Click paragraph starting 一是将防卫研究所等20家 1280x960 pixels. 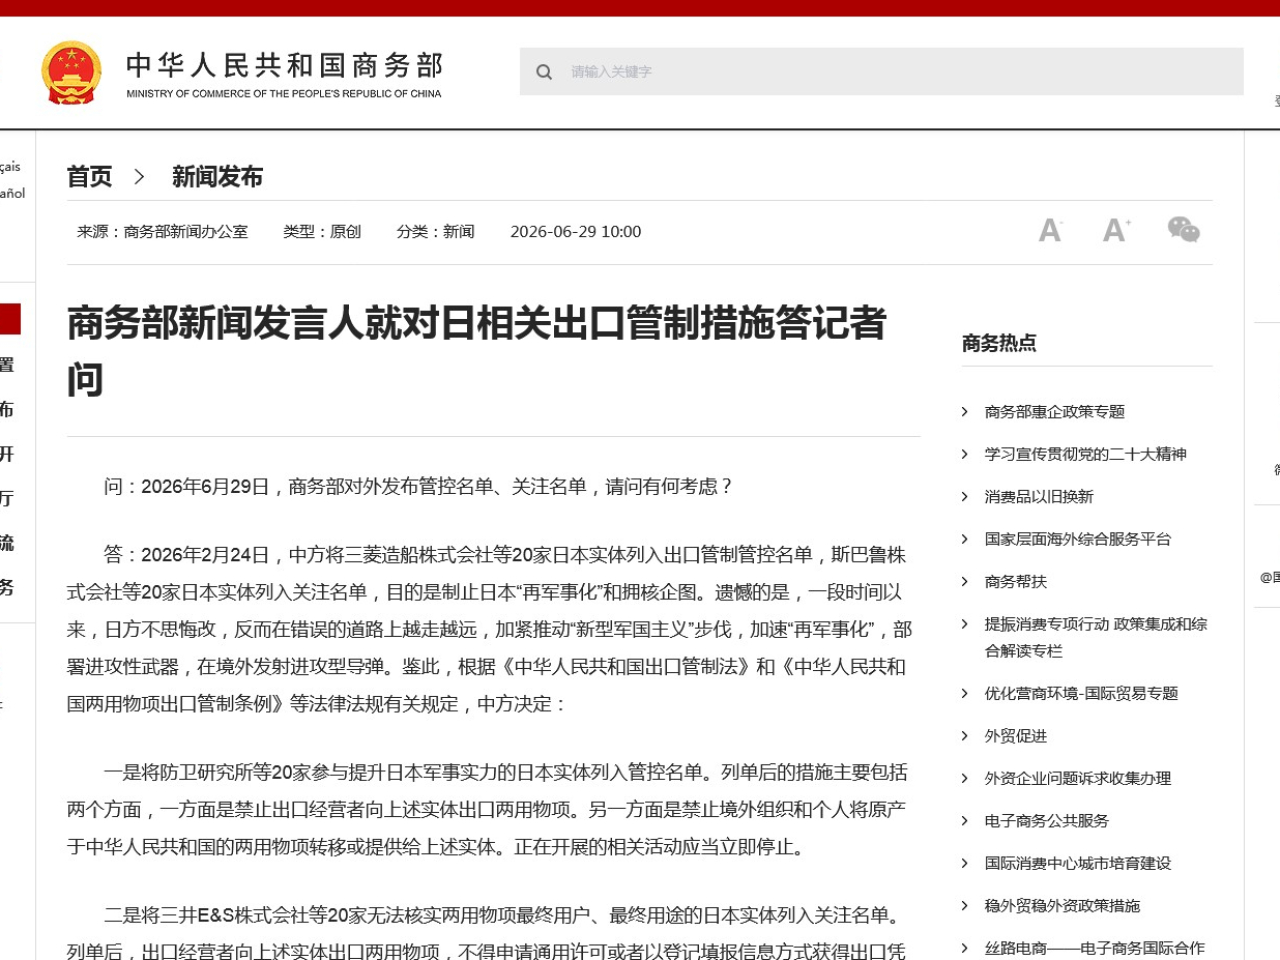(488, 810)
